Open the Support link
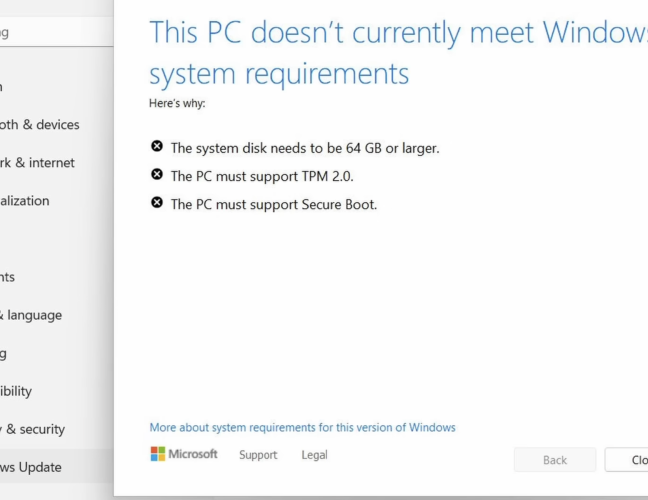This screenshot has width=648, height=500. (x=258, y=455)
